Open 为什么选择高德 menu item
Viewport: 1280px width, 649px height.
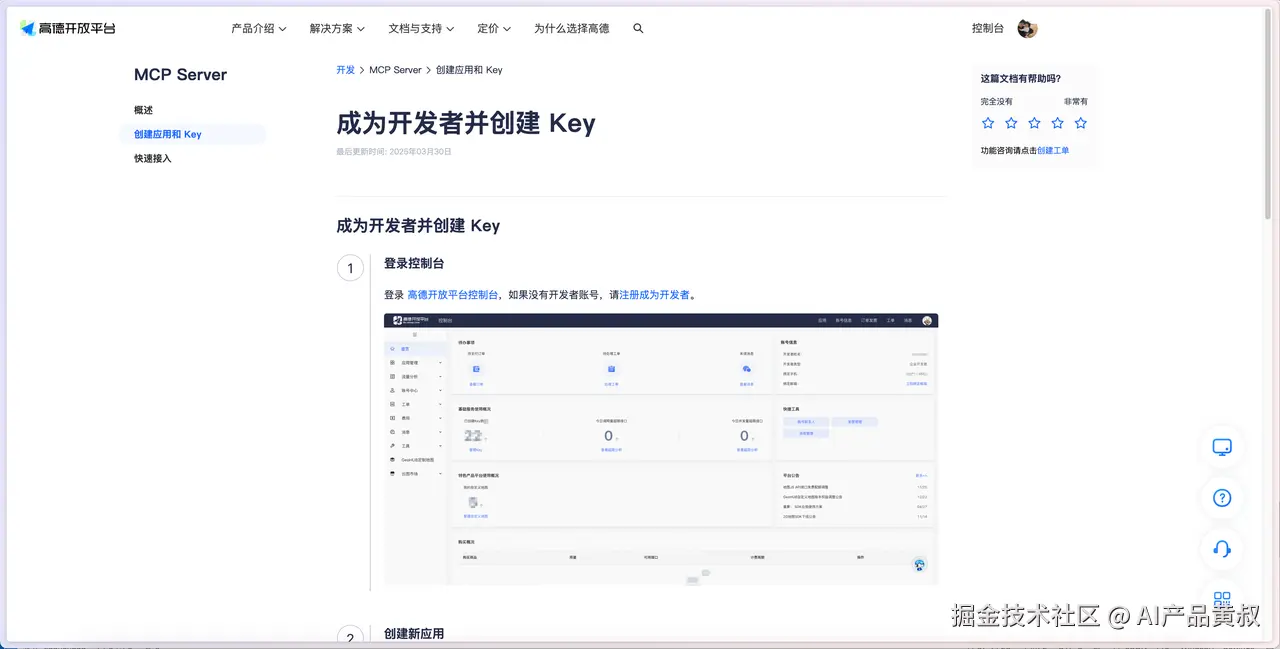coord(571,29)
